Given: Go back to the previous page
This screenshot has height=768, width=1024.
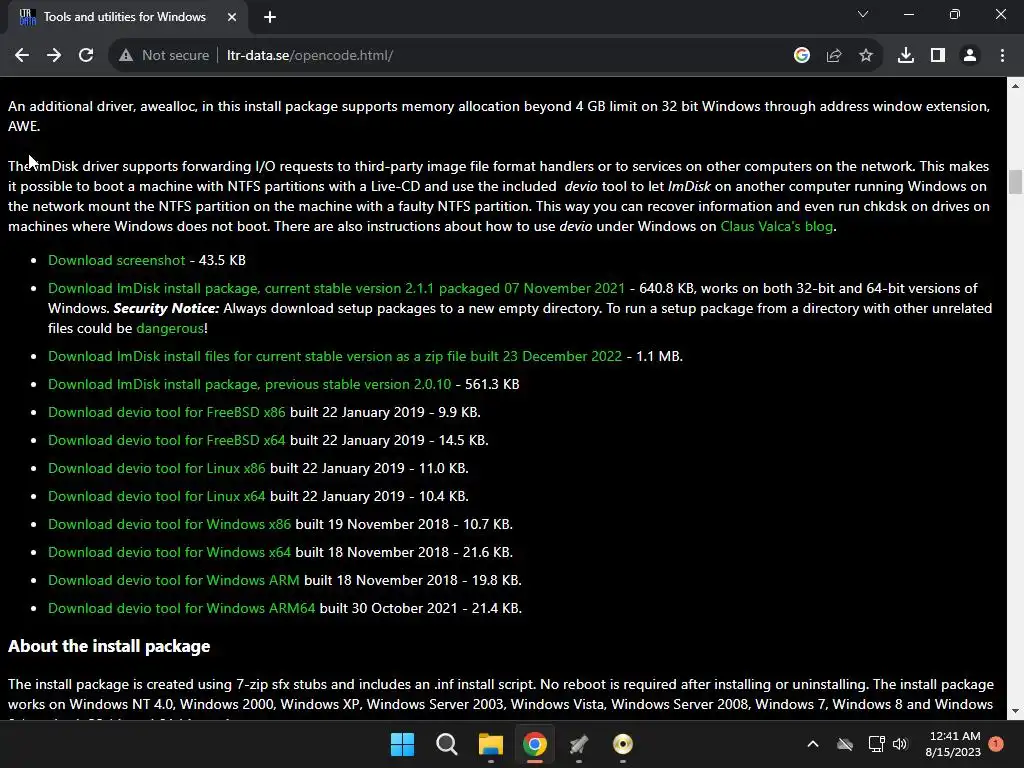Looking at the screenshot, I should [22, 56].
